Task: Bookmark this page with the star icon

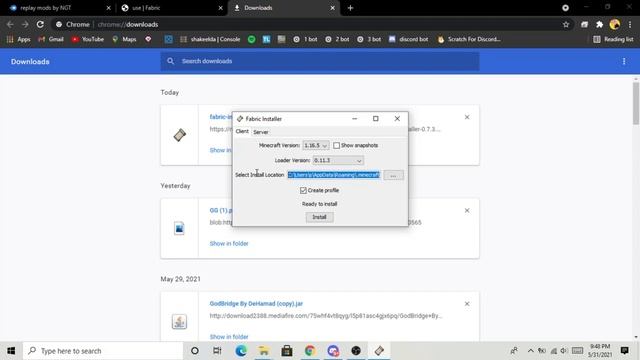Action: (566, 24)
